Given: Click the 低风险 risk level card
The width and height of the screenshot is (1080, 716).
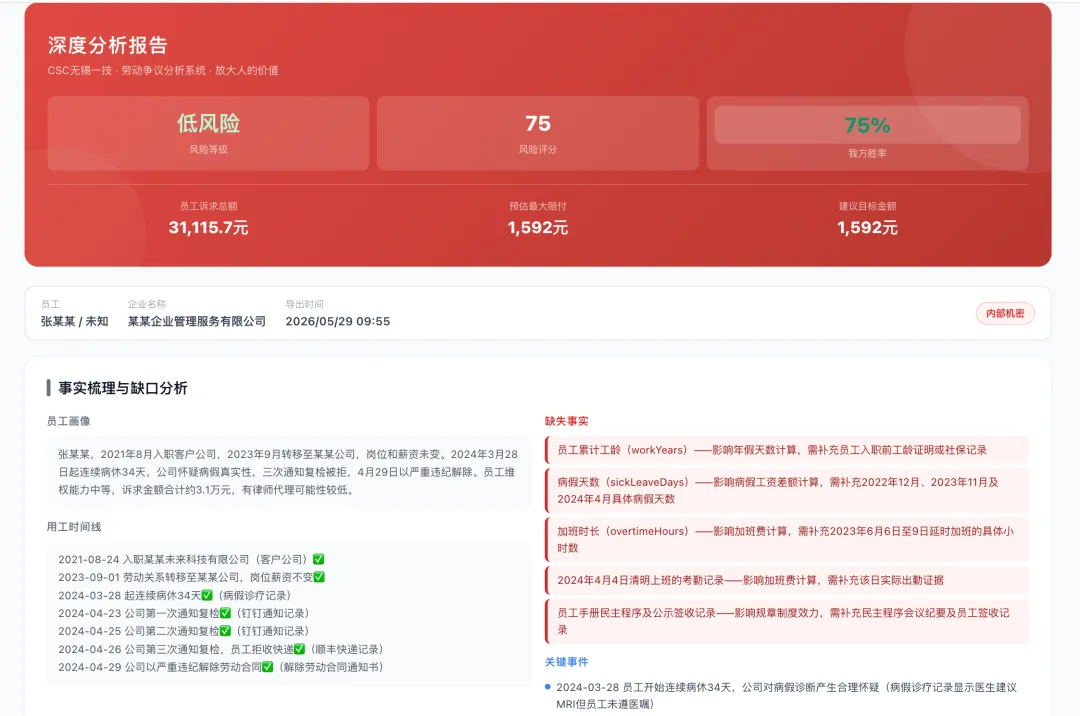Looking at the screenshot, I should pyautogui.click(x=208, y=134).
